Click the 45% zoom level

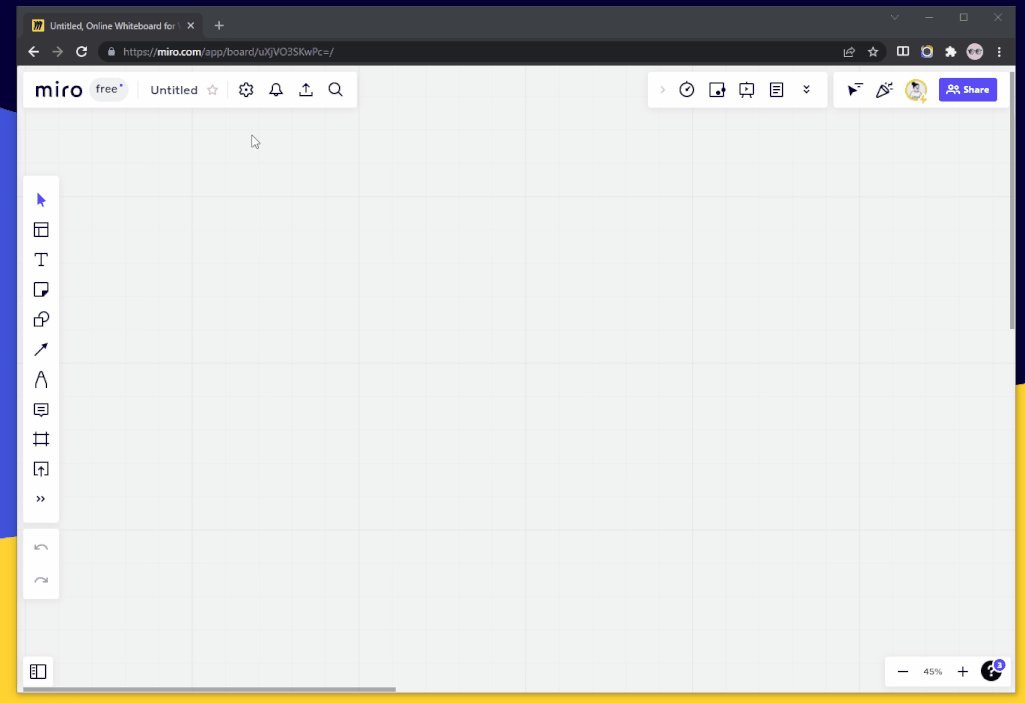tap(933, 672)
